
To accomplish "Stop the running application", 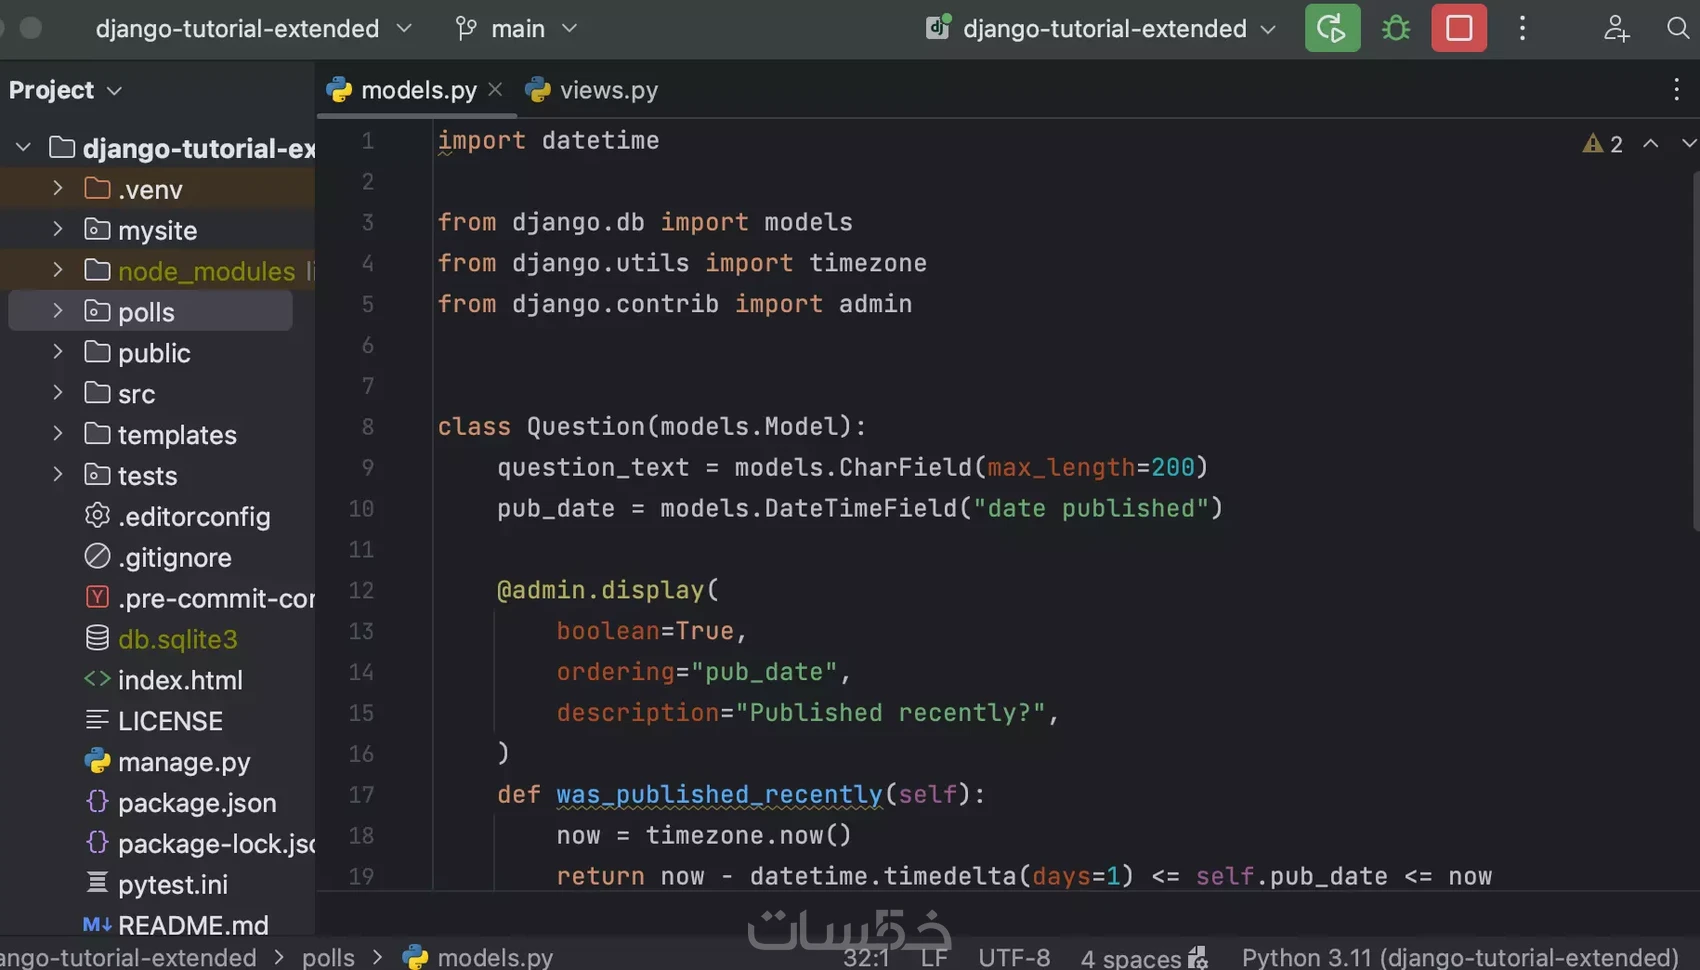I will [x=1458, y=28].
